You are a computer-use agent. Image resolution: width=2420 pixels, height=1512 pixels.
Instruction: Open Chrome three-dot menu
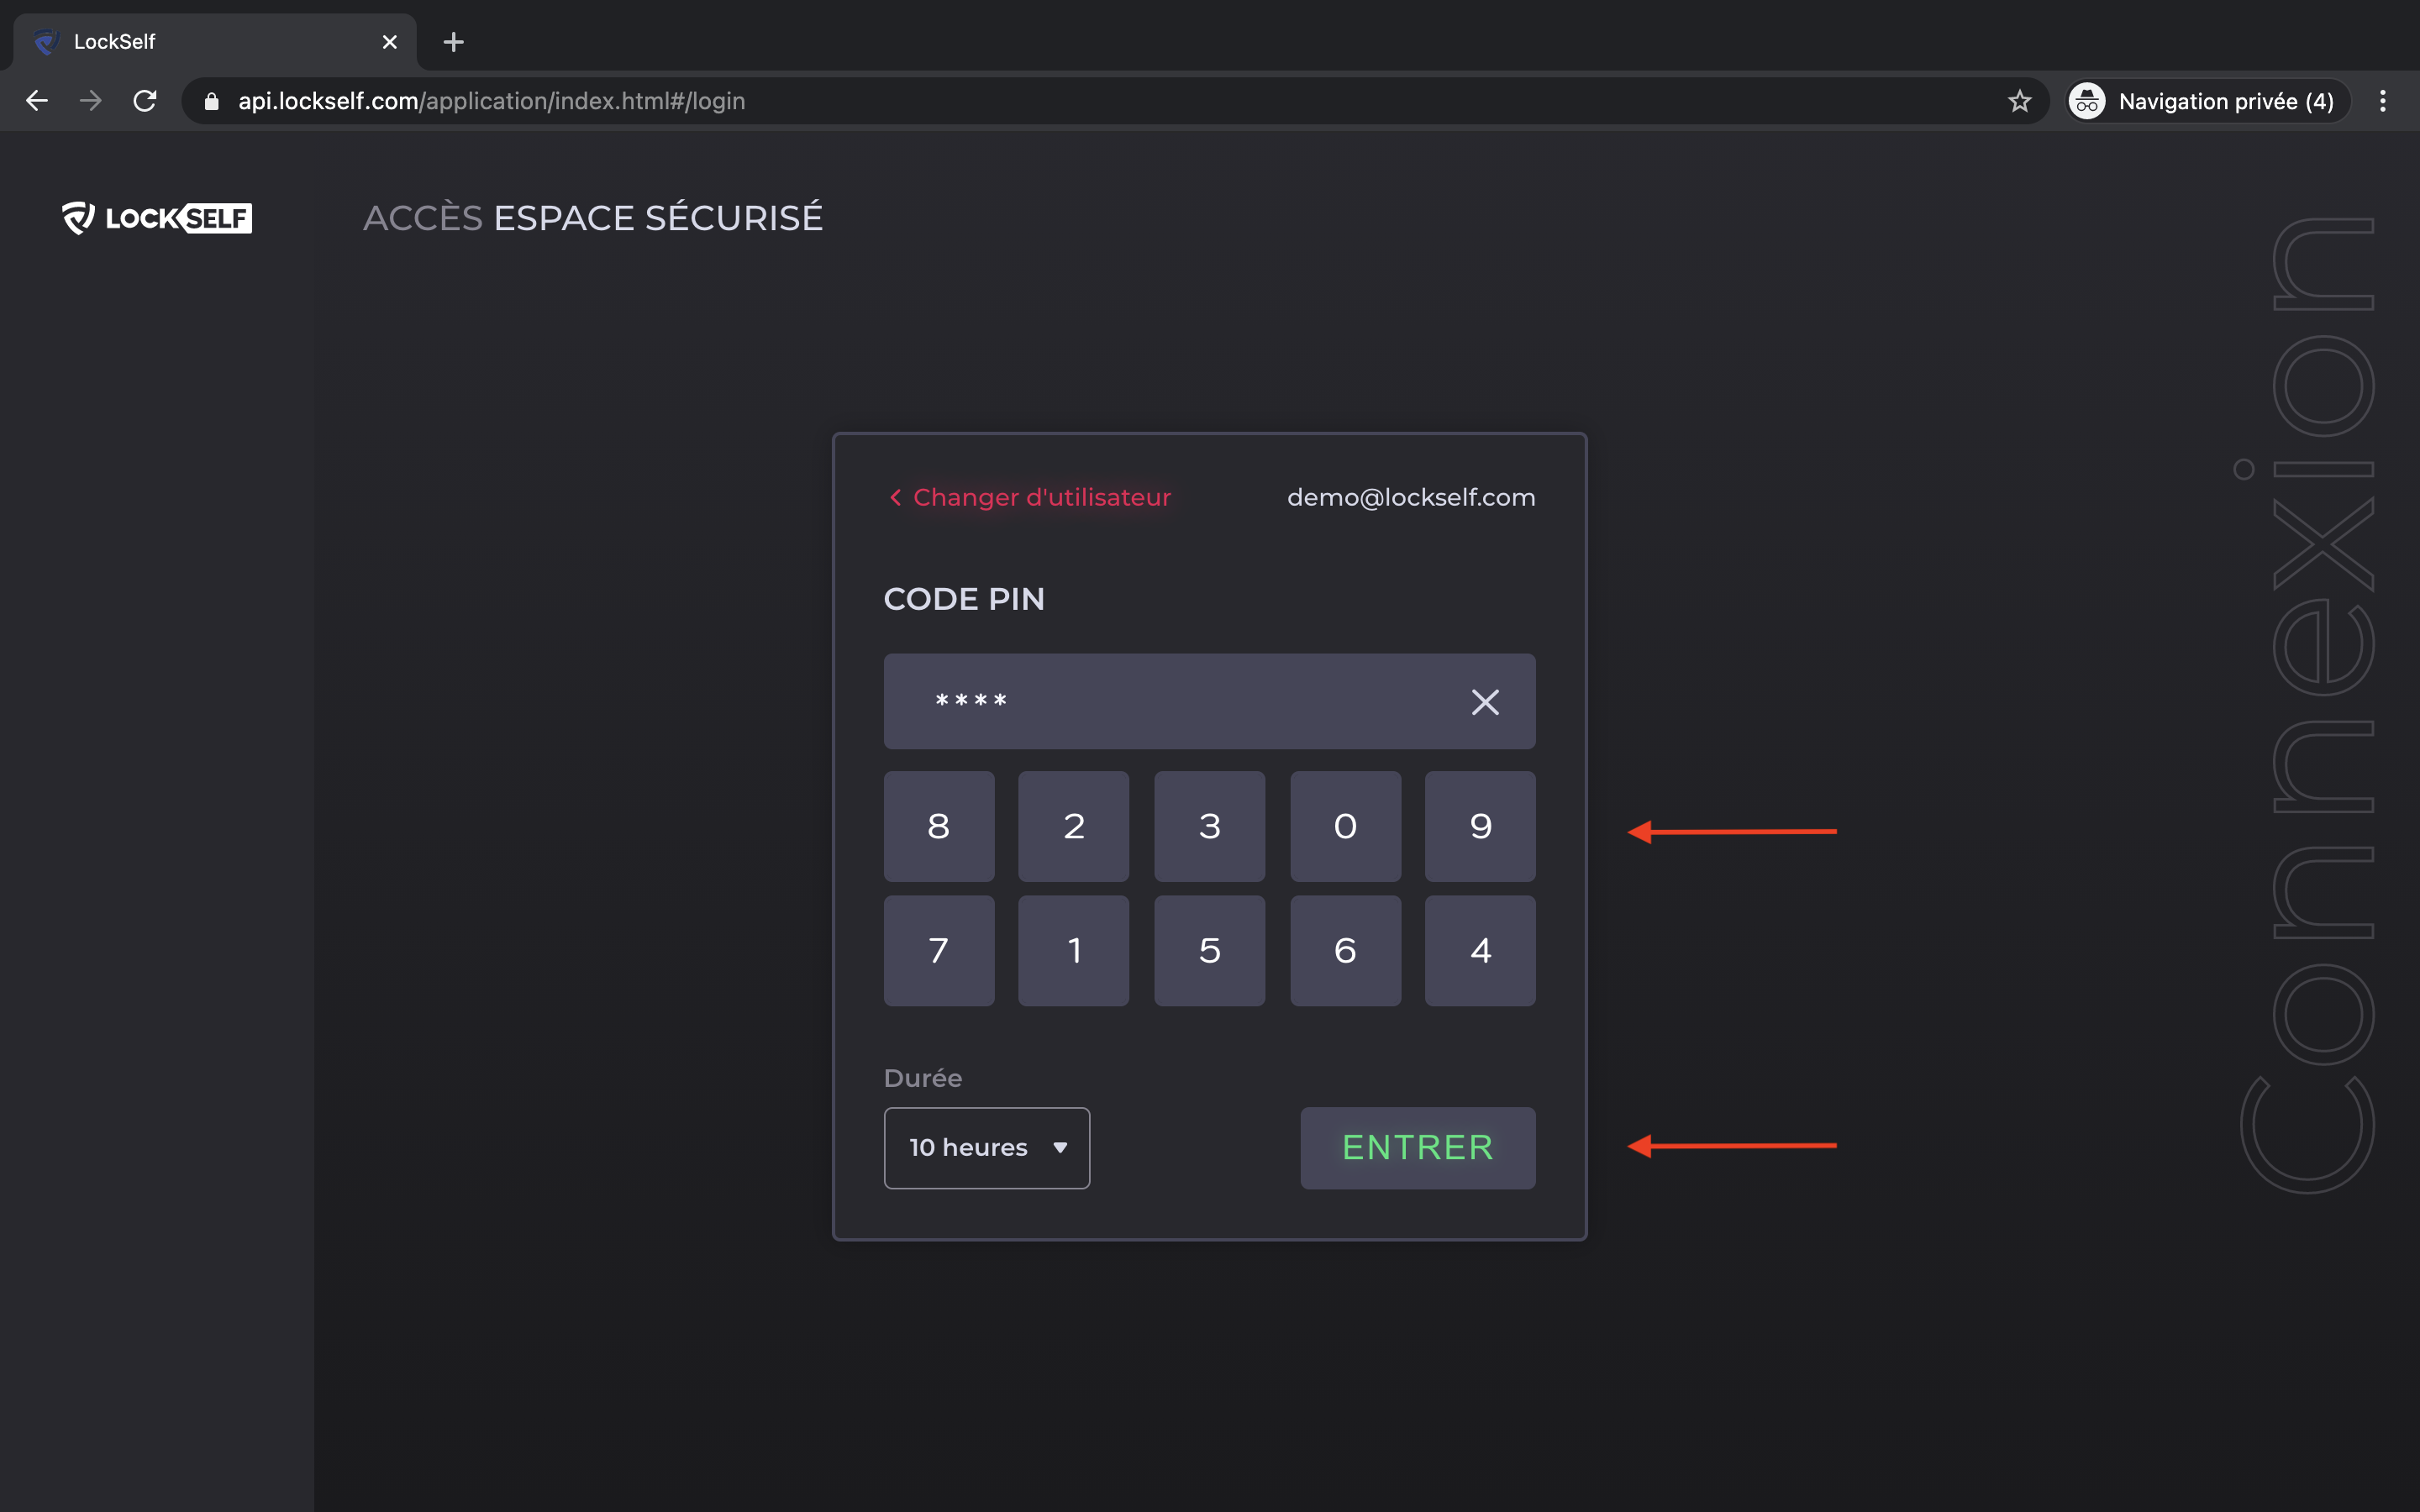pos(2383,101)
